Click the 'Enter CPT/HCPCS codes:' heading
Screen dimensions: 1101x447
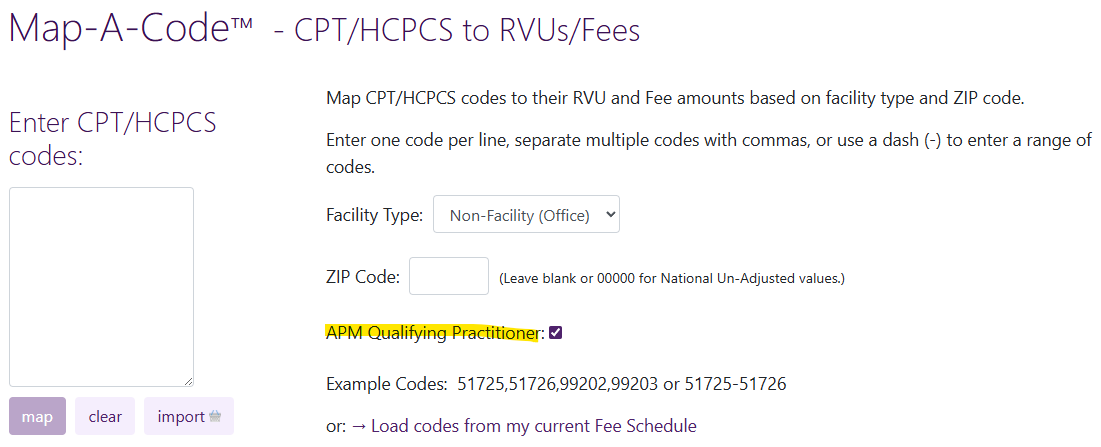pos(113,140)
